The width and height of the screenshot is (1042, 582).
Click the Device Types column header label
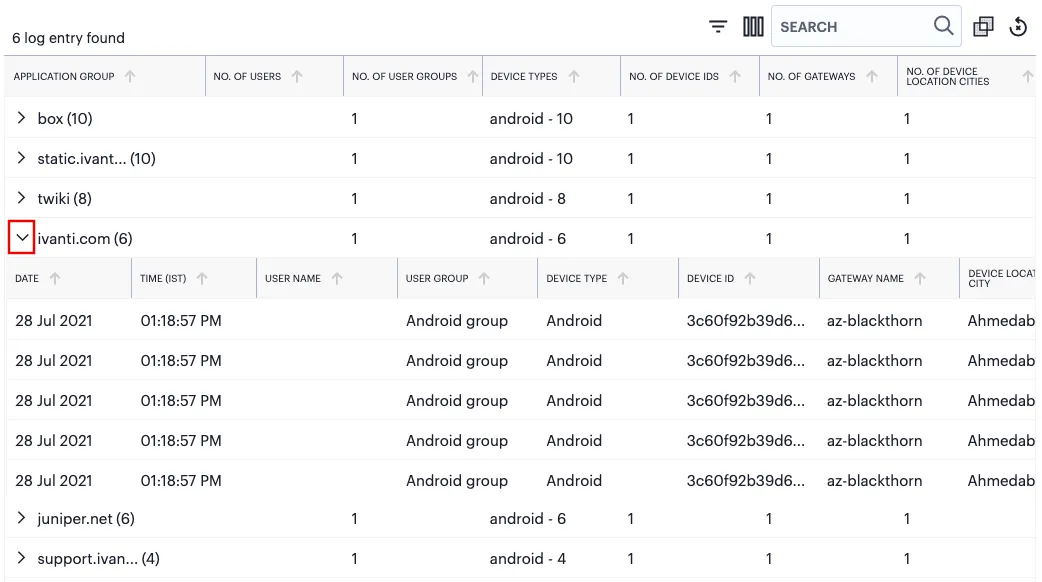point(524,76)
